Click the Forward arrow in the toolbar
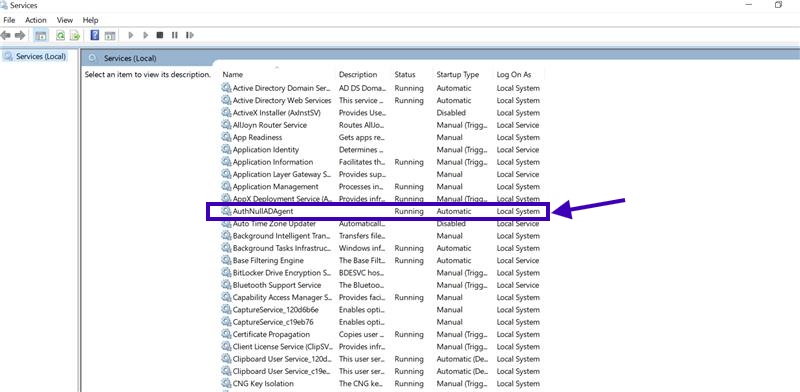This screenshot has height=392, width=800. click(20, 35)
